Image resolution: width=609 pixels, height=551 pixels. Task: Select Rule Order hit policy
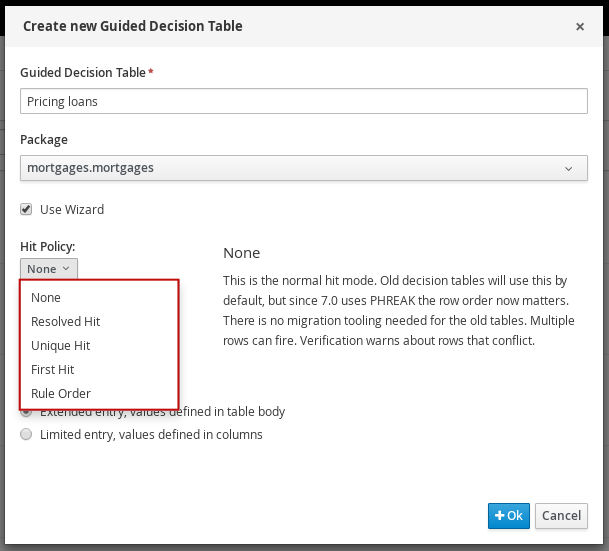coord(61,394)
